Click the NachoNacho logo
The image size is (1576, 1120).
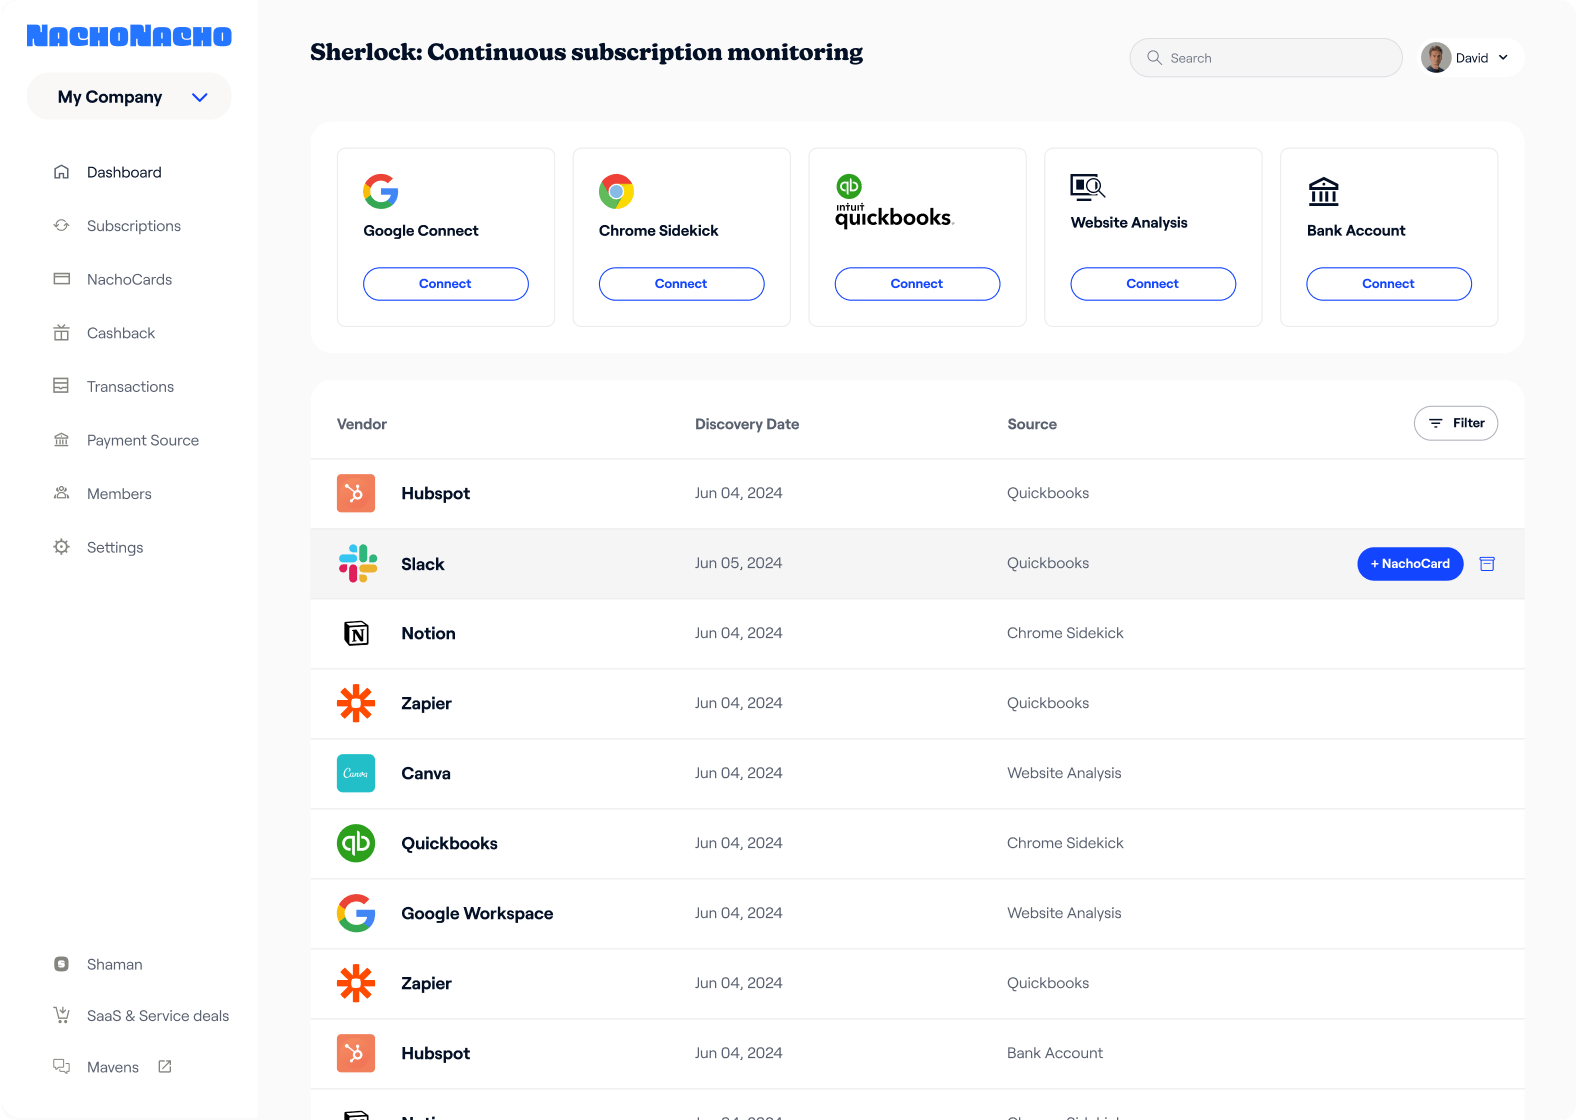coord(129,36)
